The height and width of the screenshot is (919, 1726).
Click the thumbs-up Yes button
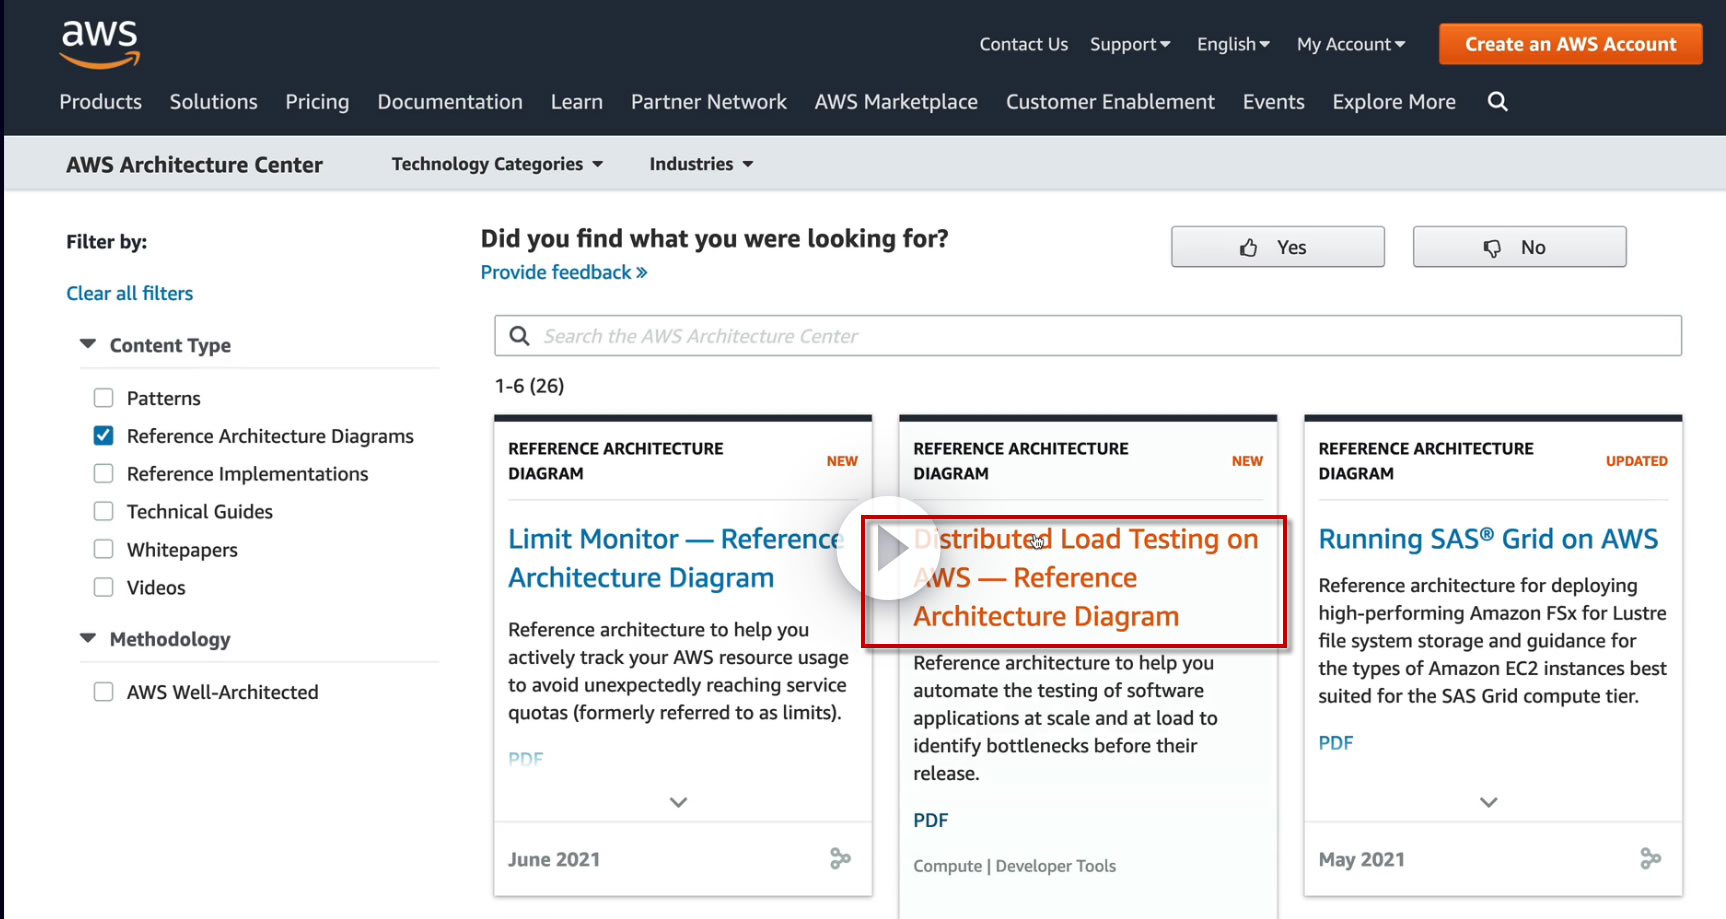click(1277, 247)
